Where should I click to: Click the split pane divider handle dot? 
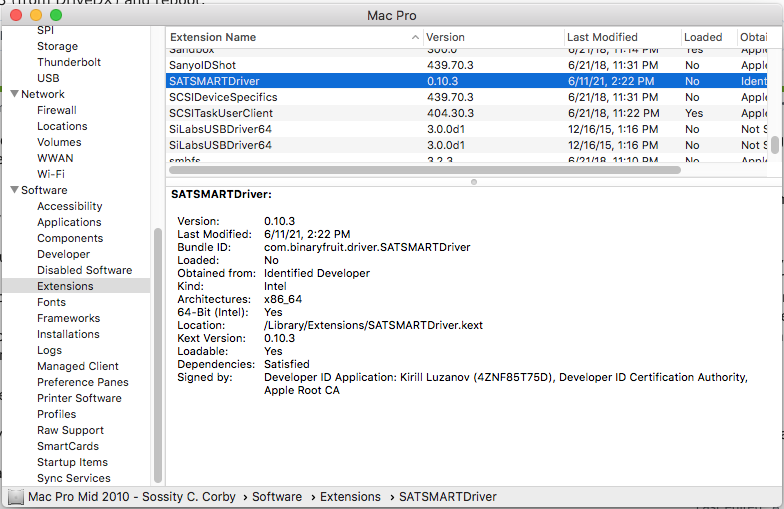click(x=474, y=182)
